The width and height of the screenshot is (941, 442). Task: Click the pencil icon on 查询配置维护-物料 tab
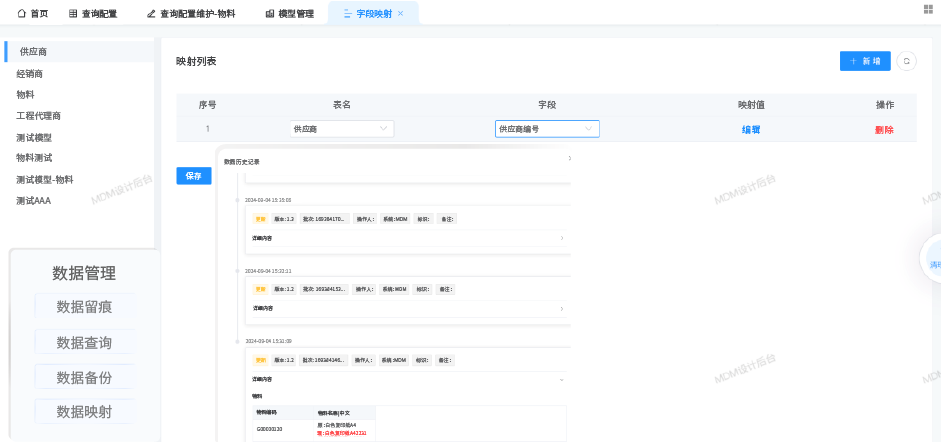point(151,14)
